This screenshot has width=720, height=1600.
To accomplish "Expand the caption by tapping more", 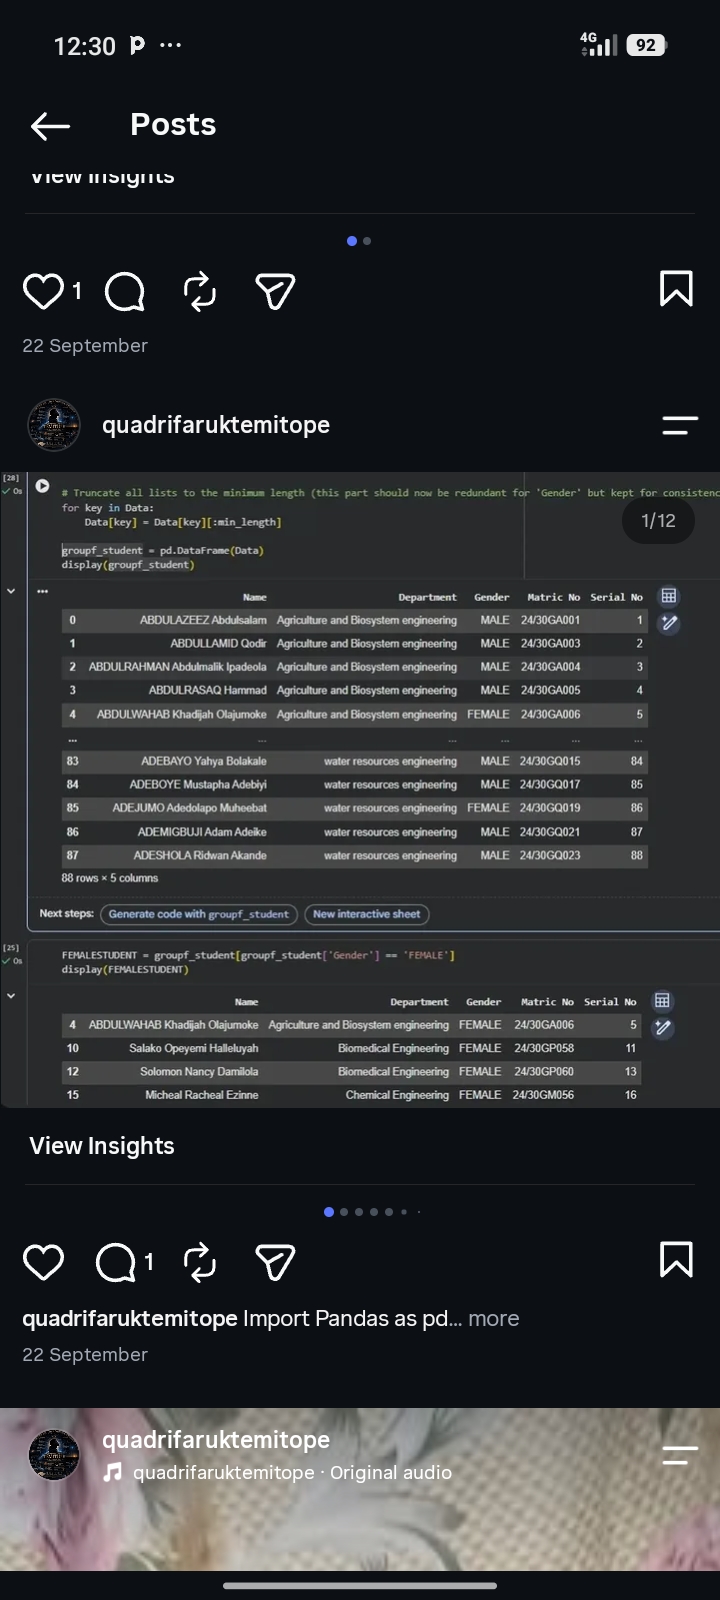I will tap(493, 1319).
